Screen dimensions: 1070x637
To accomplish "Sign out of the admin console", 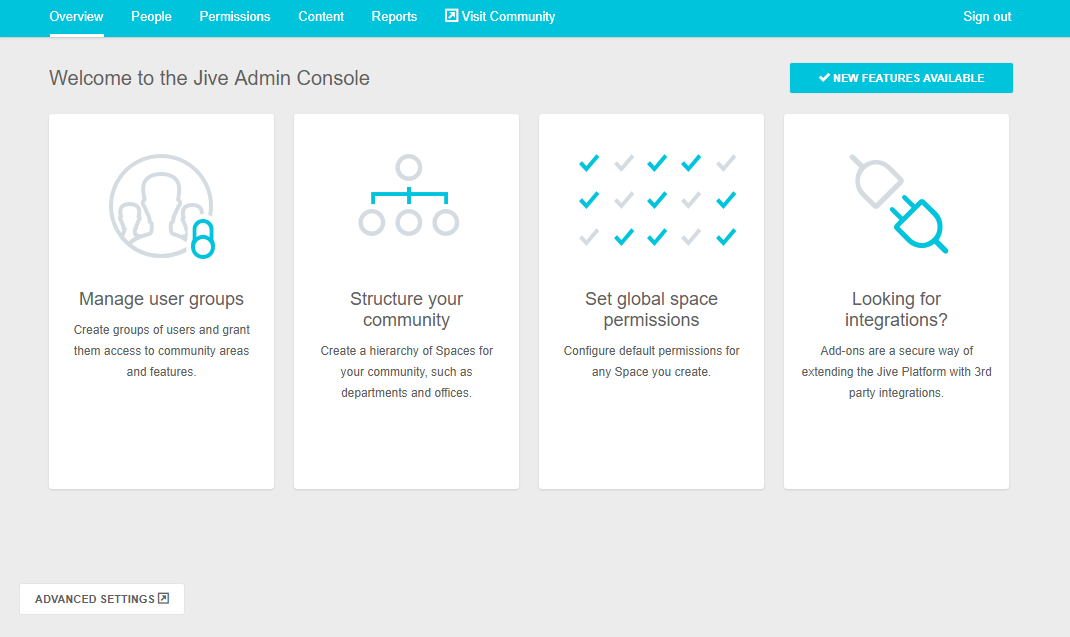I will (x=987, y=16).
